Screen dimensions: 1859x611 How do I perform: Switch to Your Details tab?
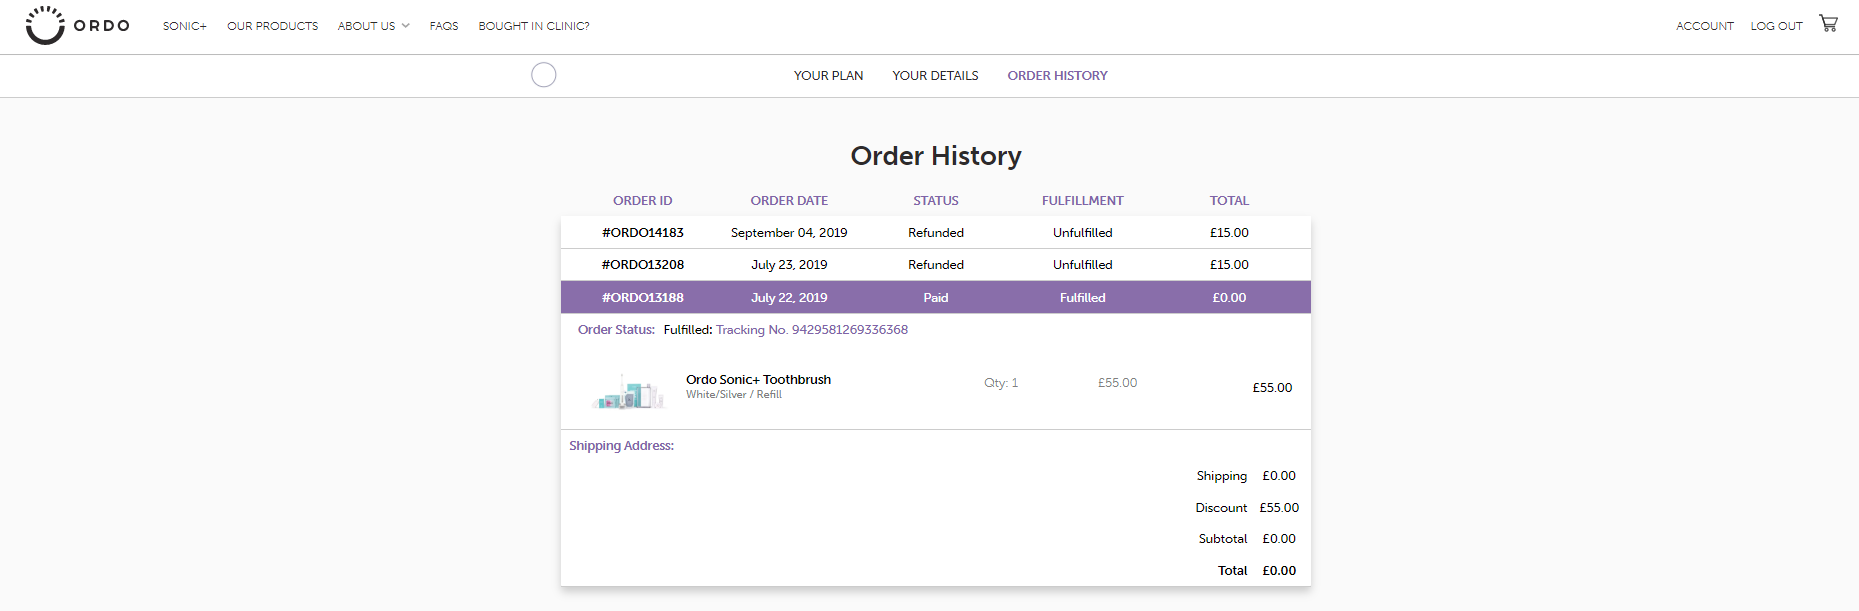935,76
